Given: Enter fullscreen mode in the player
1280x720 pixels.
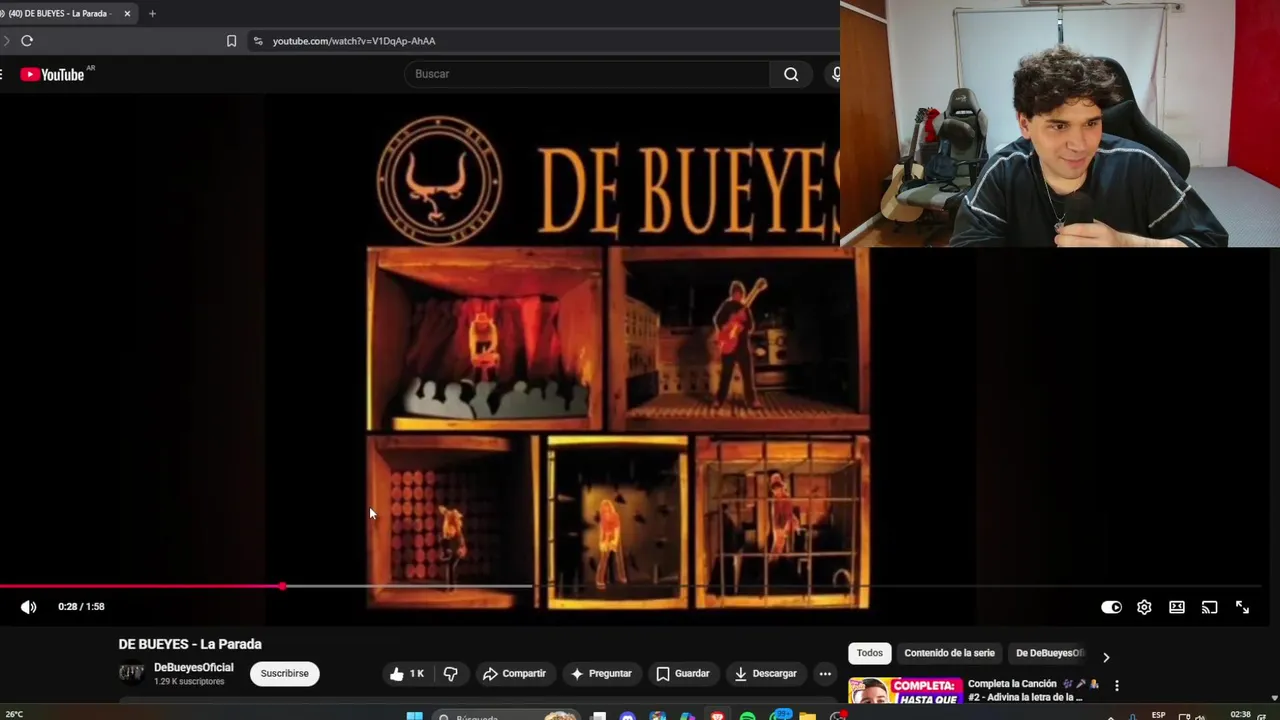Looking at the screenshot, I should point(1242,607).
